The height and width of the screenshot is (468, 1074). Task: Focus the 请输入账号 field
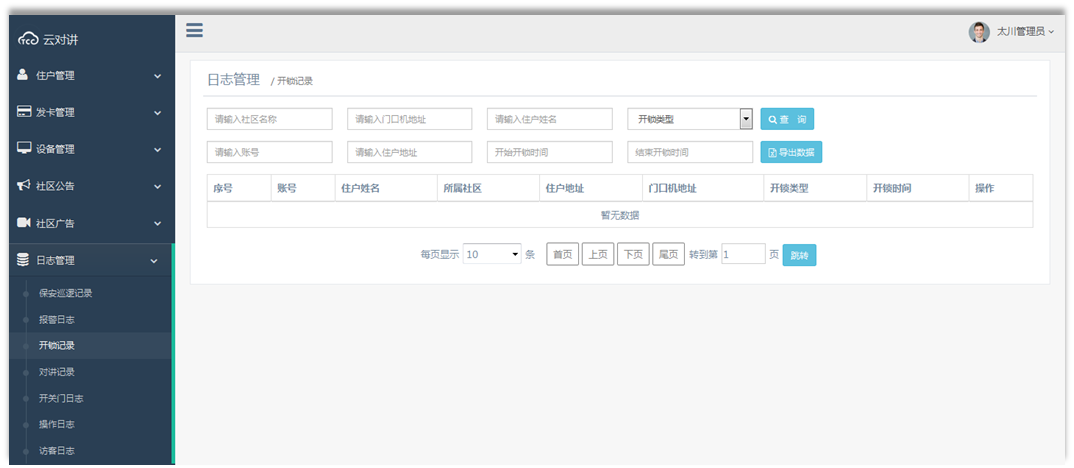[x=269, y=152]
